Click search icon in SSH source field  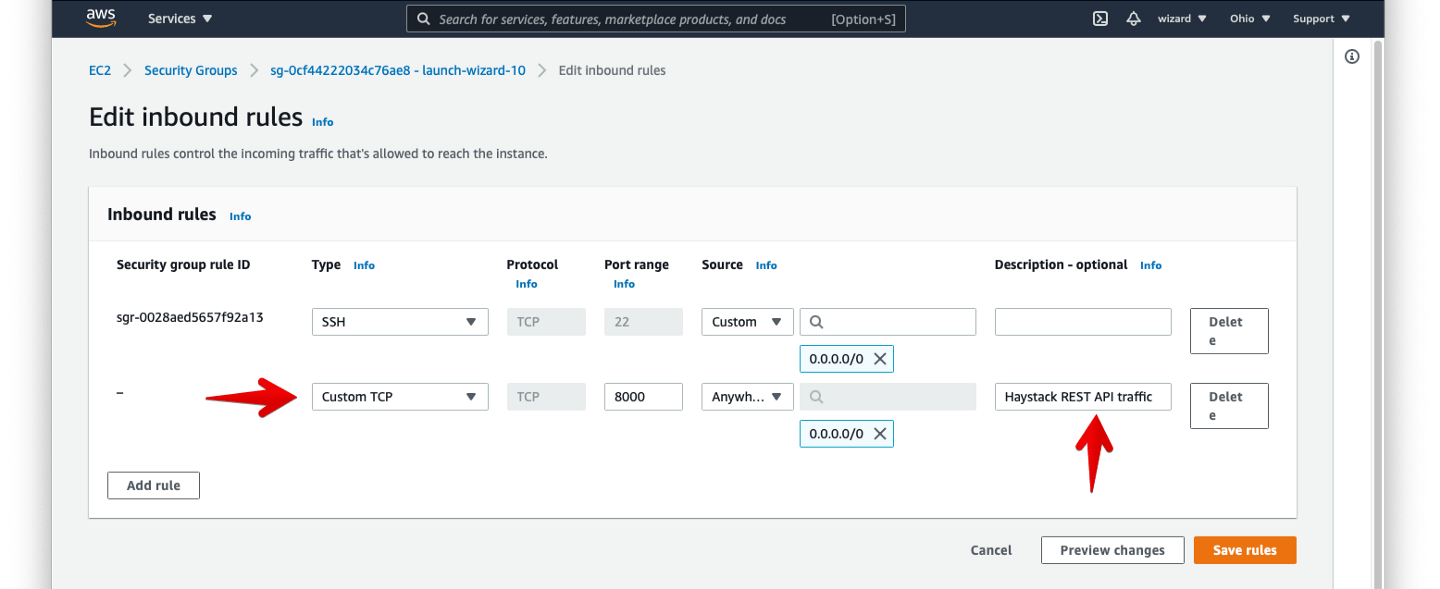click(817, 322)
